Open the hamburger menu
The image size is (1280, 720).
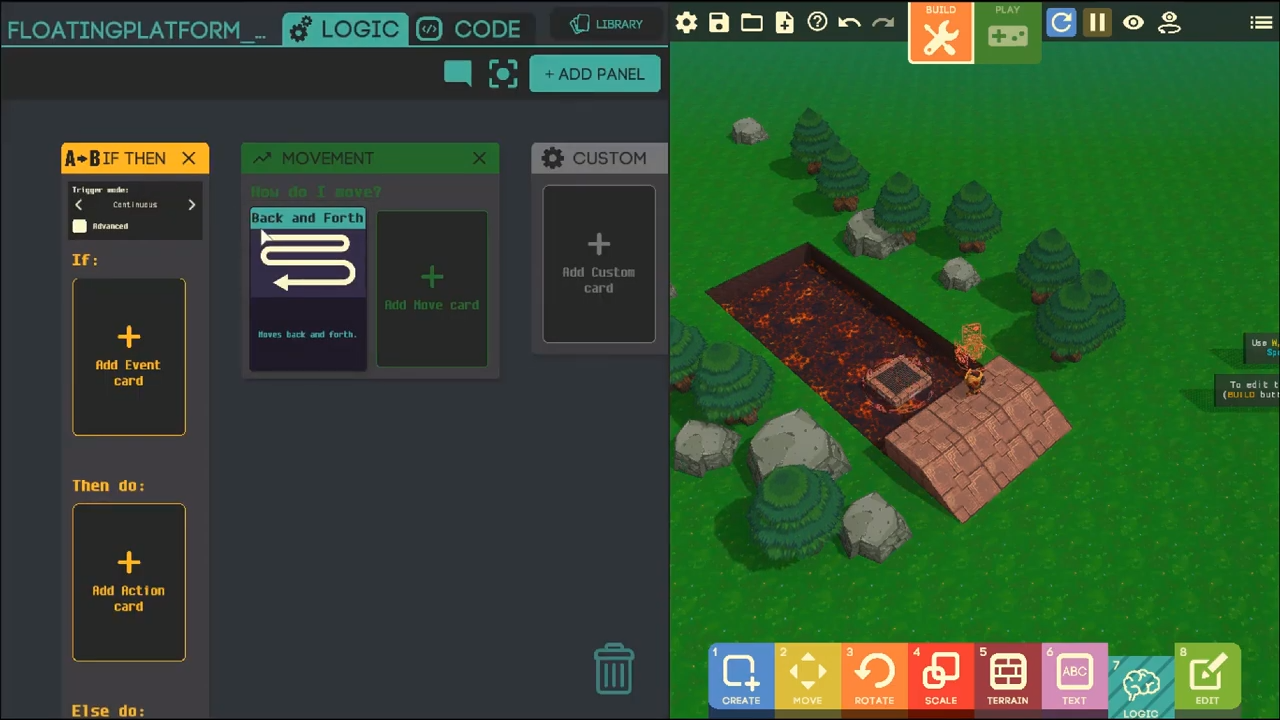(x=1261, y=23)
